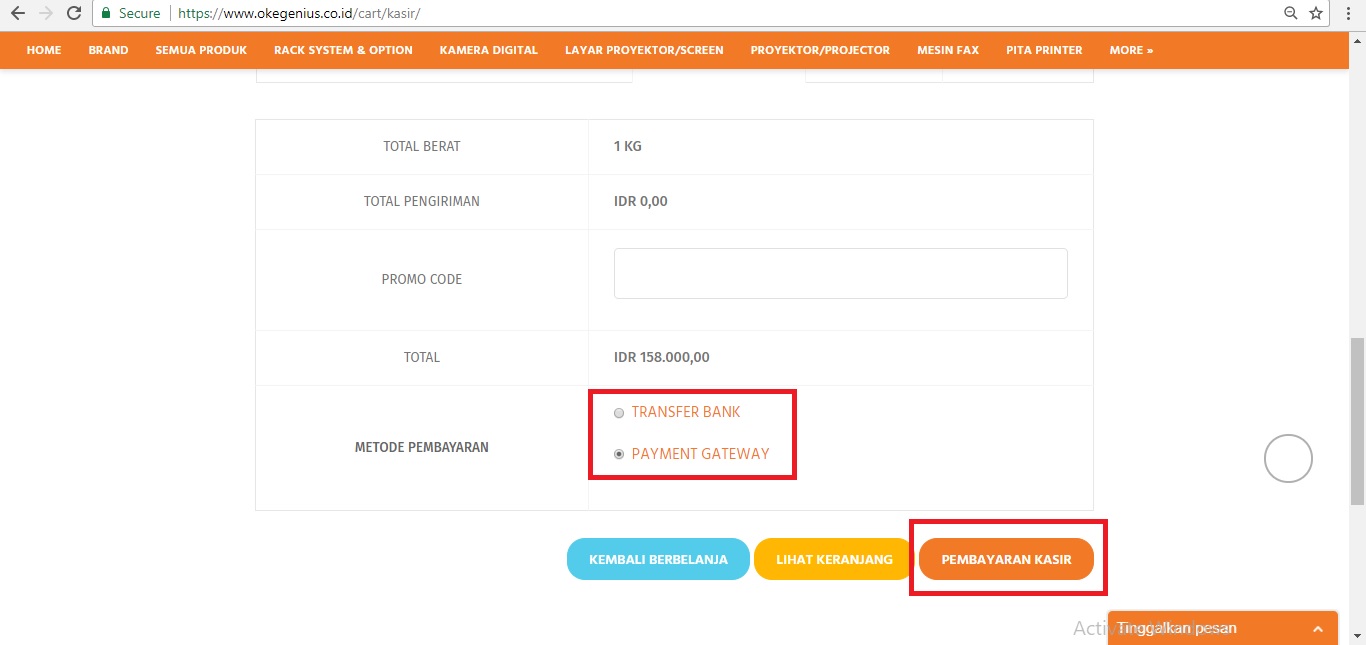This screenshot has width=1366, height=645.
Task: Click the browser forward arrow
Action: (45, 14)
